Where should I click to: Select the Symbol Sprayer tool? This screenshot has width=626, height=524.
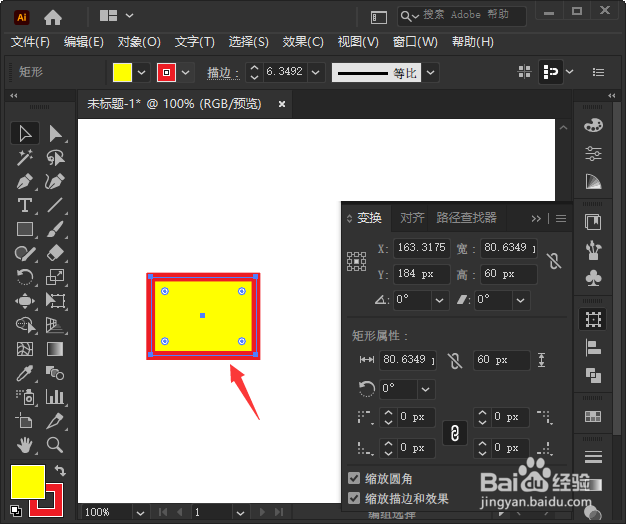pos(25,397)
